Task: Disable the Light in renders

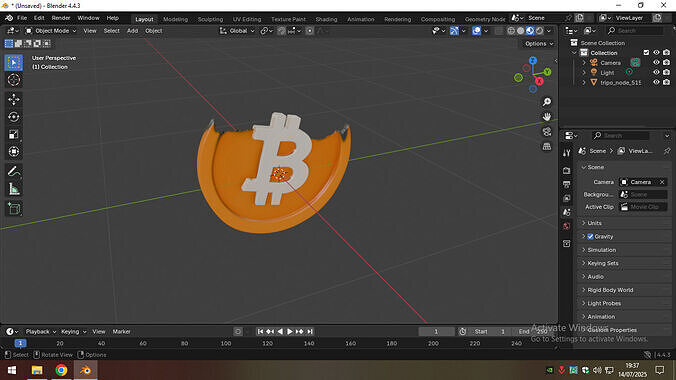Action: [667, 72]
